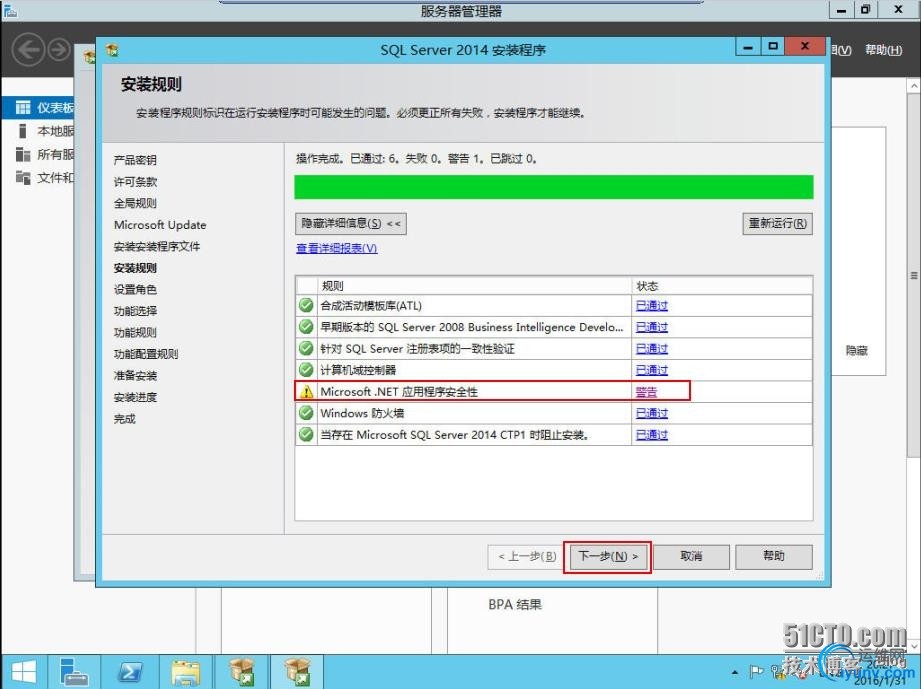Select 产品密钥 step in sidebar
The height and width of the screenshot is (689, 921).
coord(135,160)
